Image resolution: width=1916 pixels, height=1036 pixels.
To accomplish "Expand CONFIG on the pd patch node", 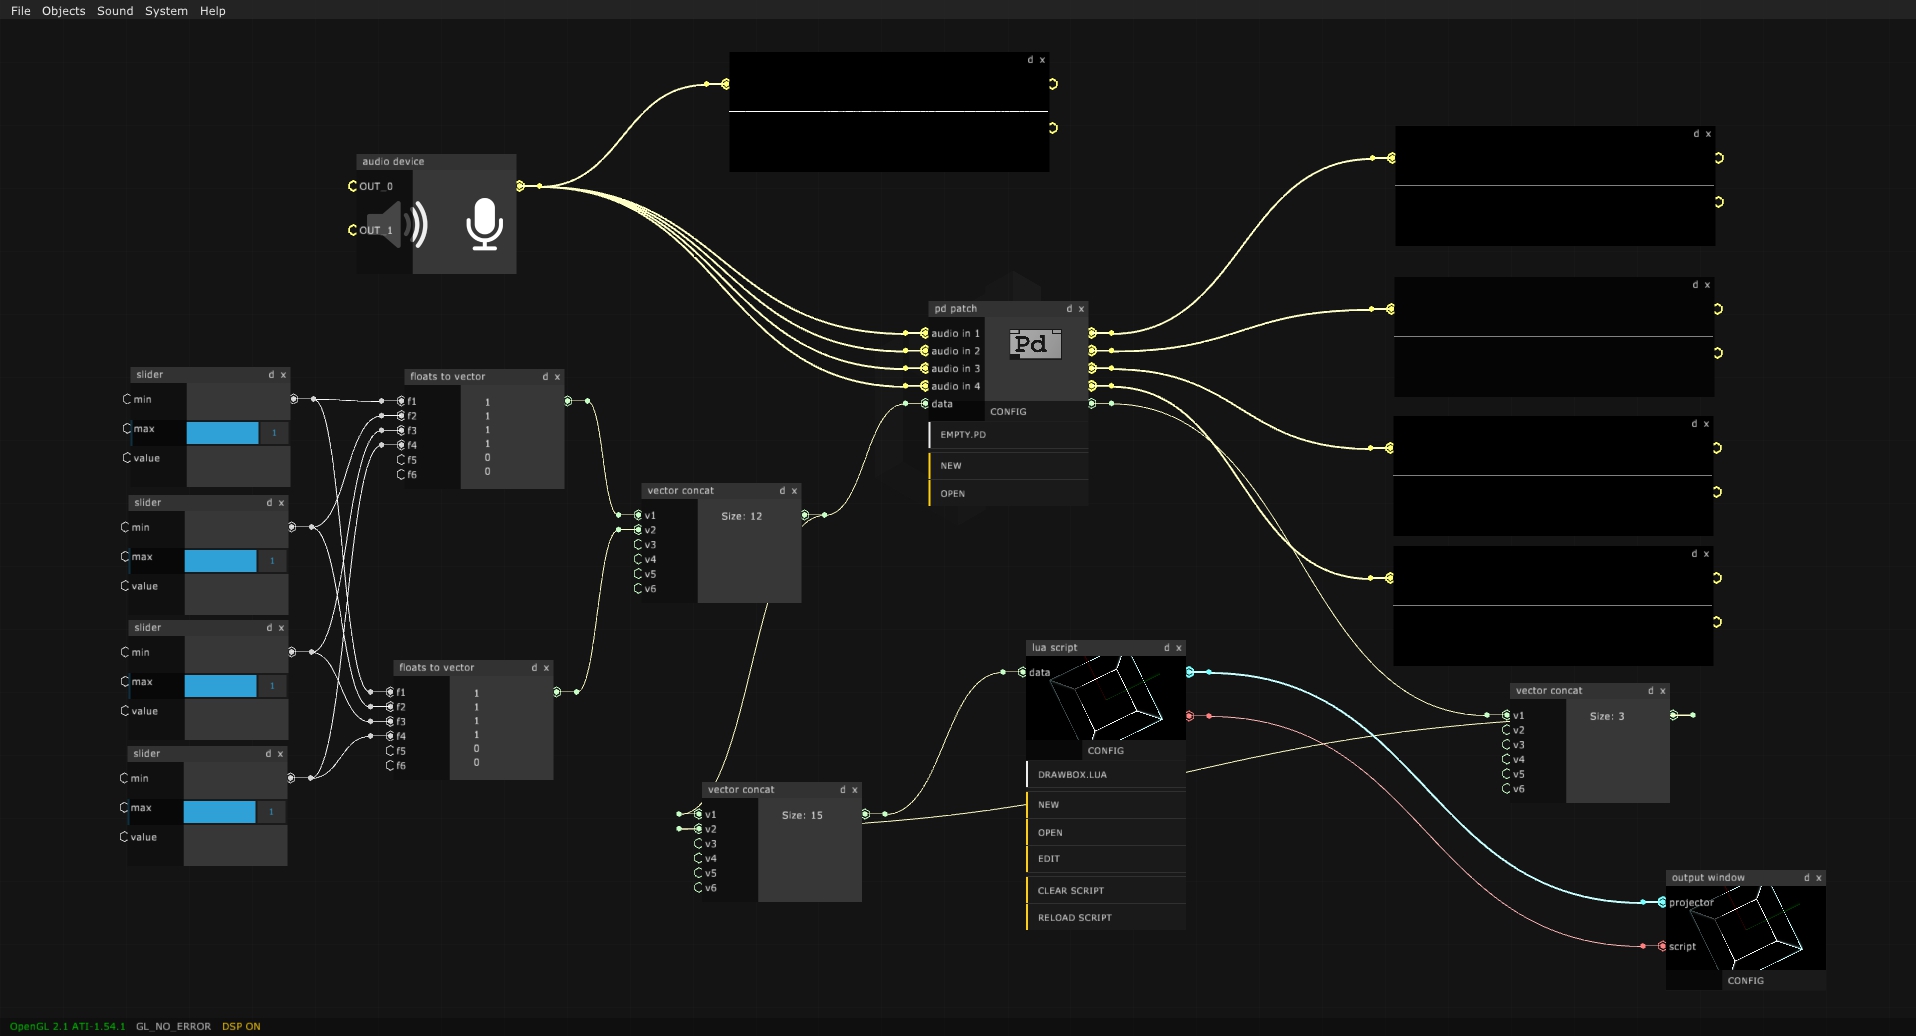I will [x=1009, y=411].
